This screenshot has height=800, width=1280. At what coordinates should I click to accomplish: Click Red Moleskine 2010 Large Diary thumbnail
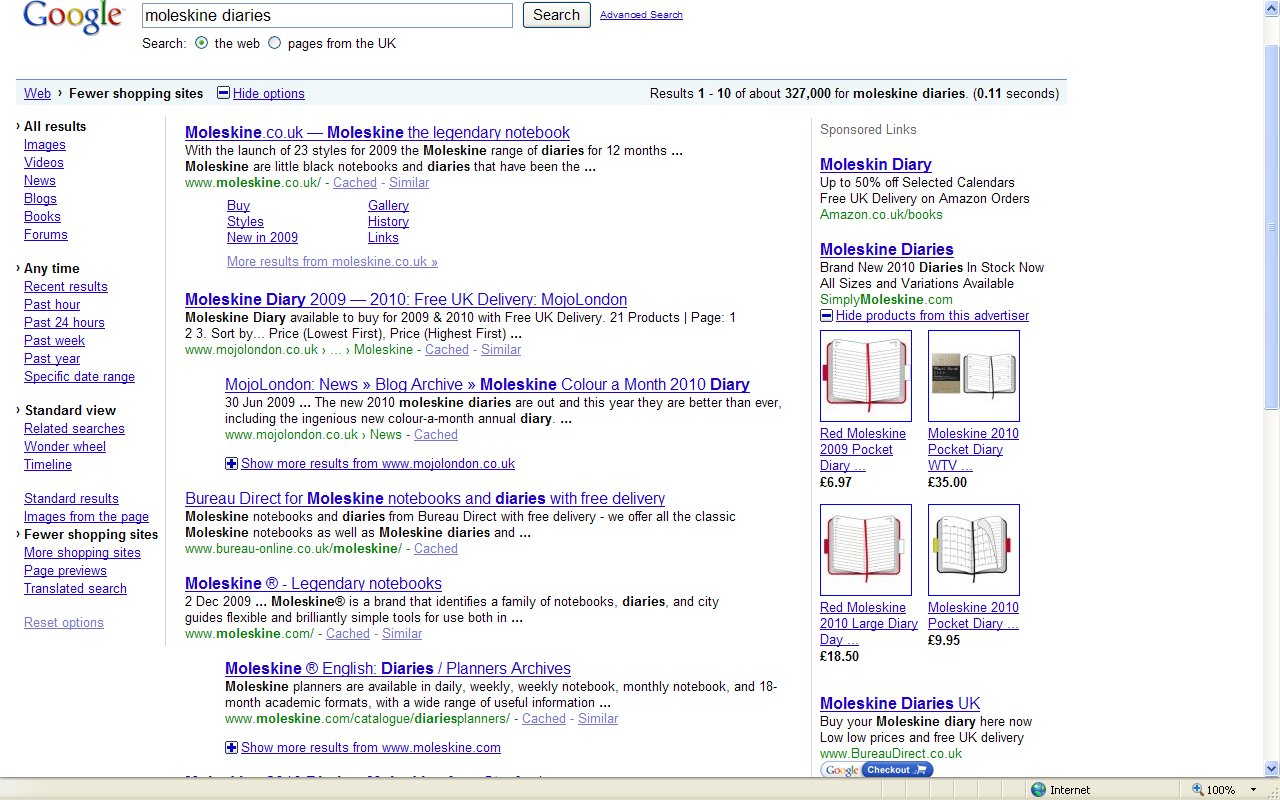tap(866, 550)
